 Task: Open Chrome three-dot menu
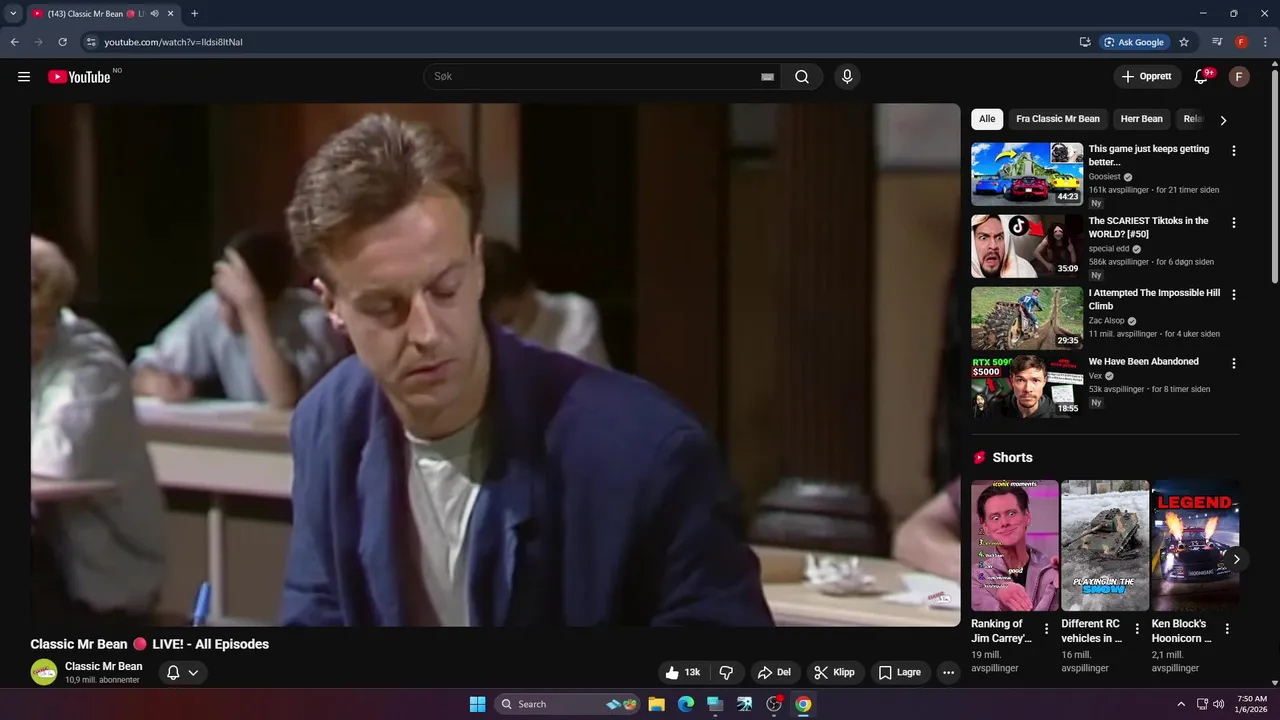pos(1264,42)
